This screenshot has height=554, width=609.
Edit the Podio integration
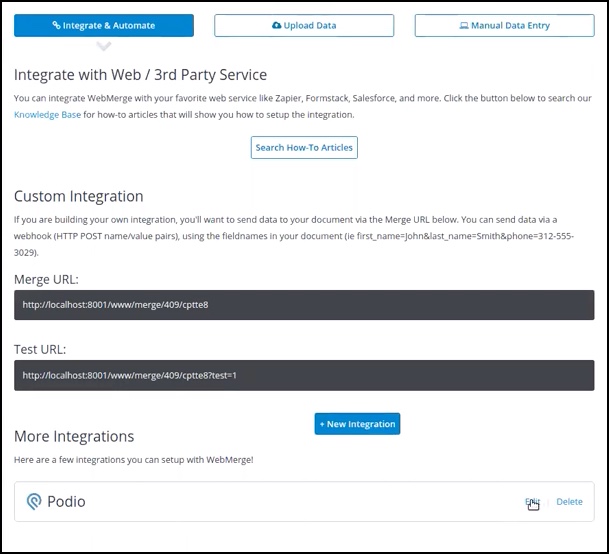click(532, 502)
